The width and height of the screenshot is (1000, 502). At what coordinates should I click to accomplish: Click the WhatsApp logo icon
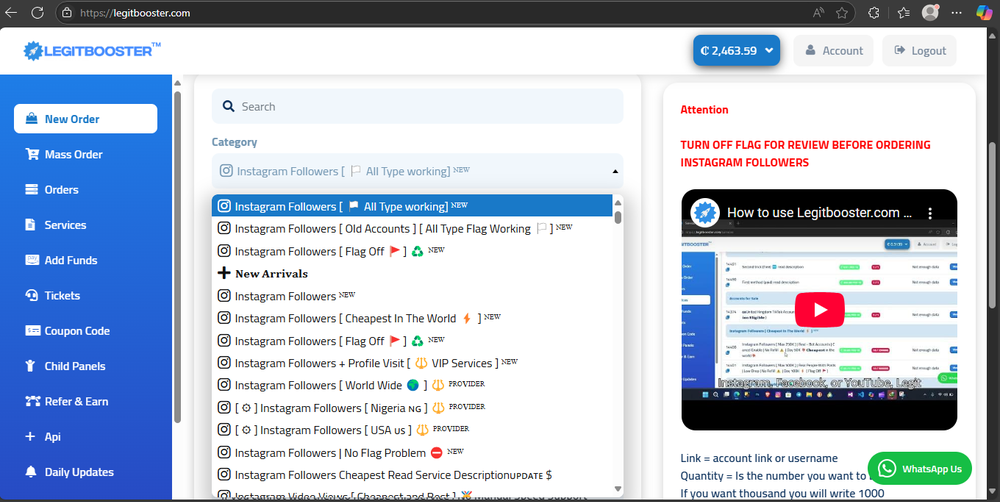click(887, 469)
